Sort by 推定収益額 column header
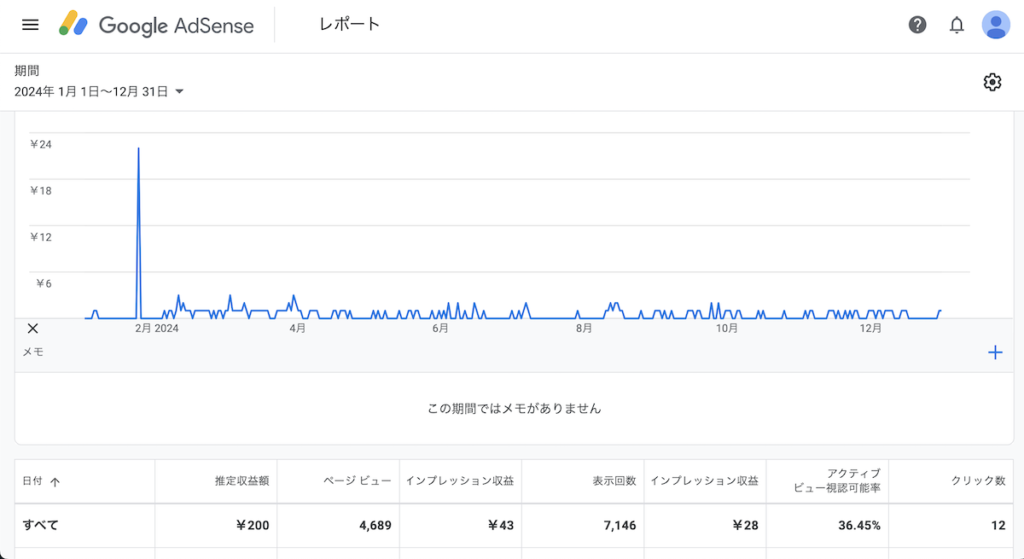 [x=242, y=481]
